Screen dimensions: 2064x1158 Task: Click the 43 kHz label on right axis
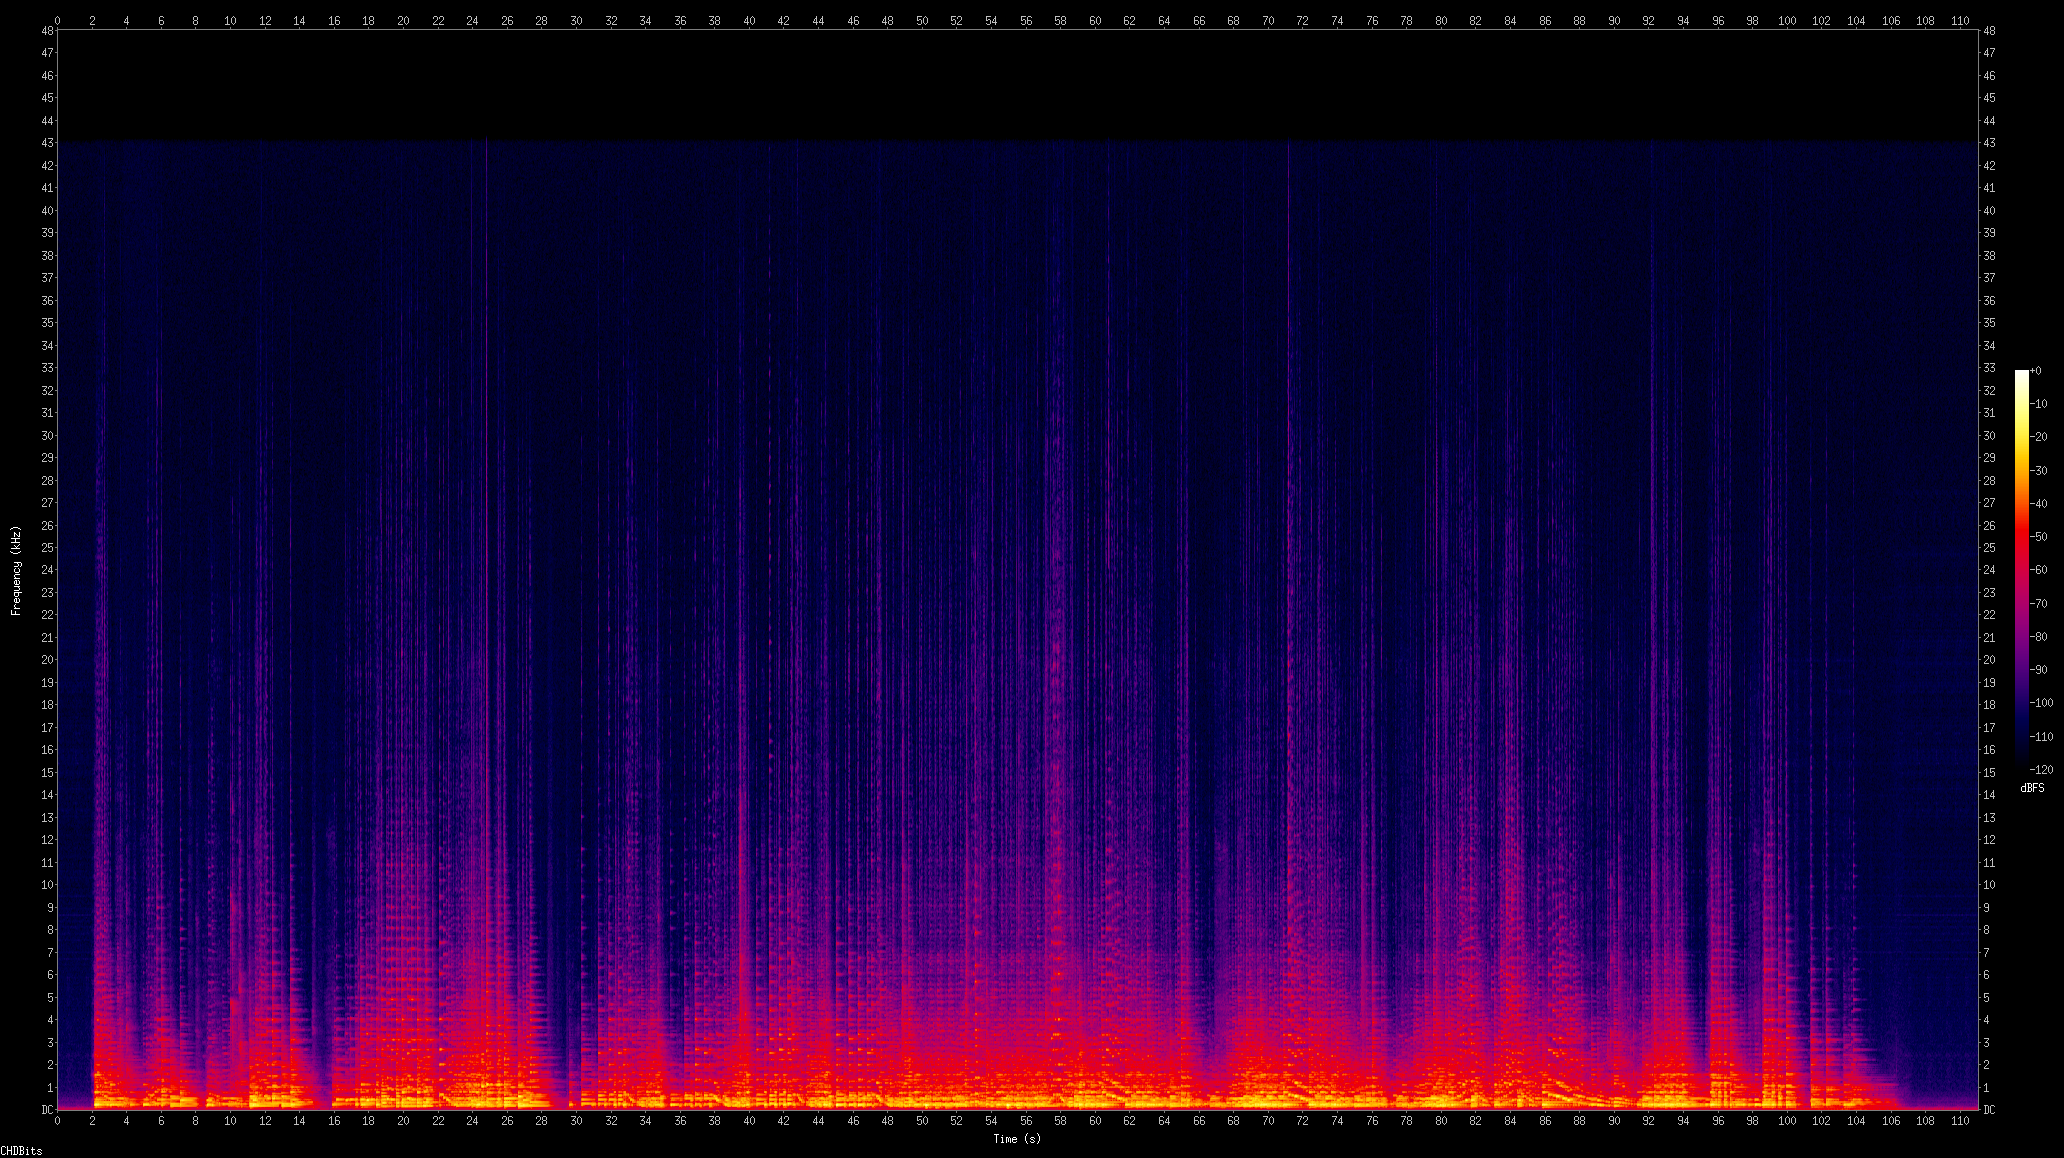click(x=1989, y=143)
